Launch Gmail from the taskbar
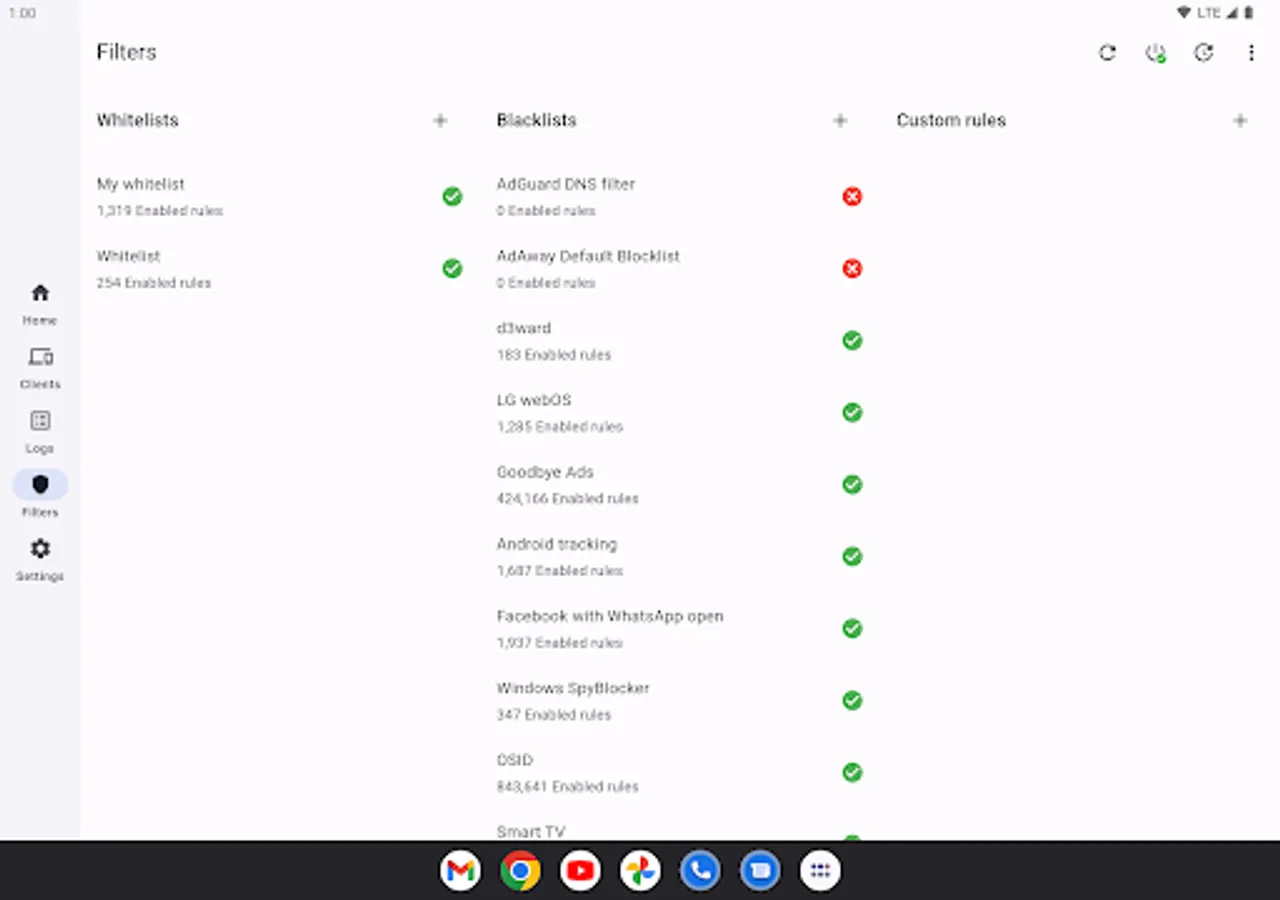 coord(460,871)
